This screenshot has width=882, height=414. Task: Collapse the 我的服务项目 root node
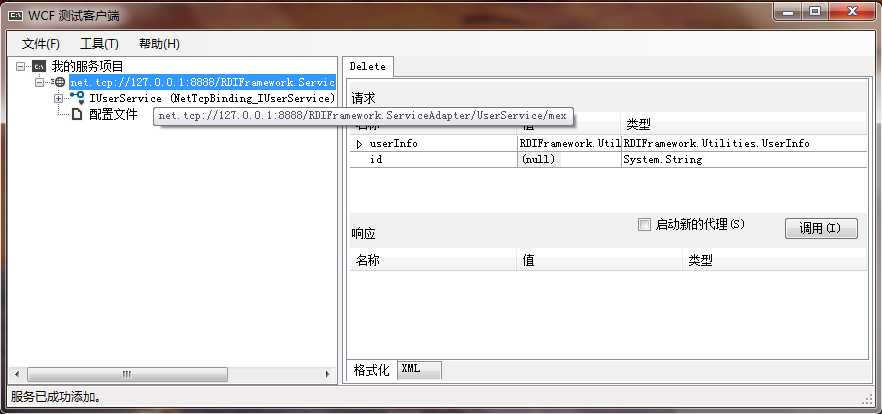22,66
